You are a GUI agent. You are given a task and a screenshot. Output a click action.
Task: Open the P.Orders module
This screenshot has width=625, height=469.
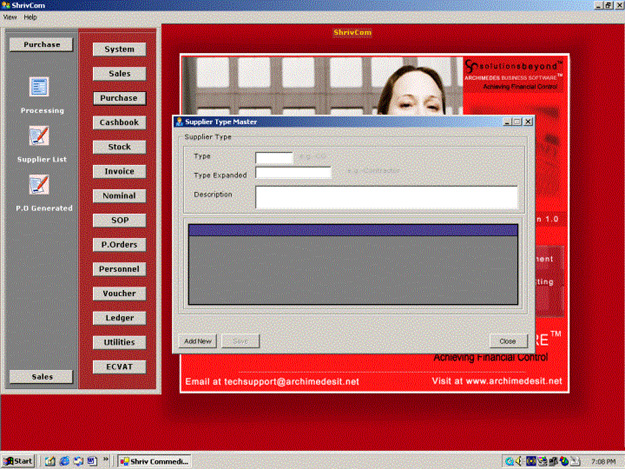click(119, 244)
